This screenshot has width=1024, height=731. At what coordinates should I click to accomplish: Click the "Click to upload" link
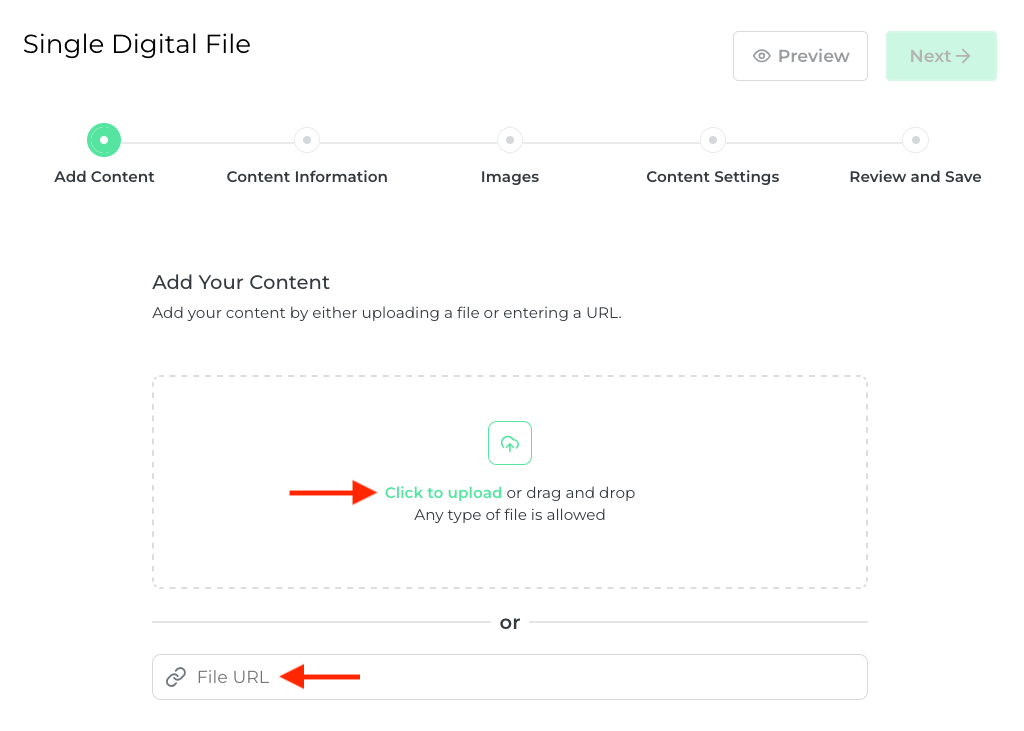coord(443,493)
